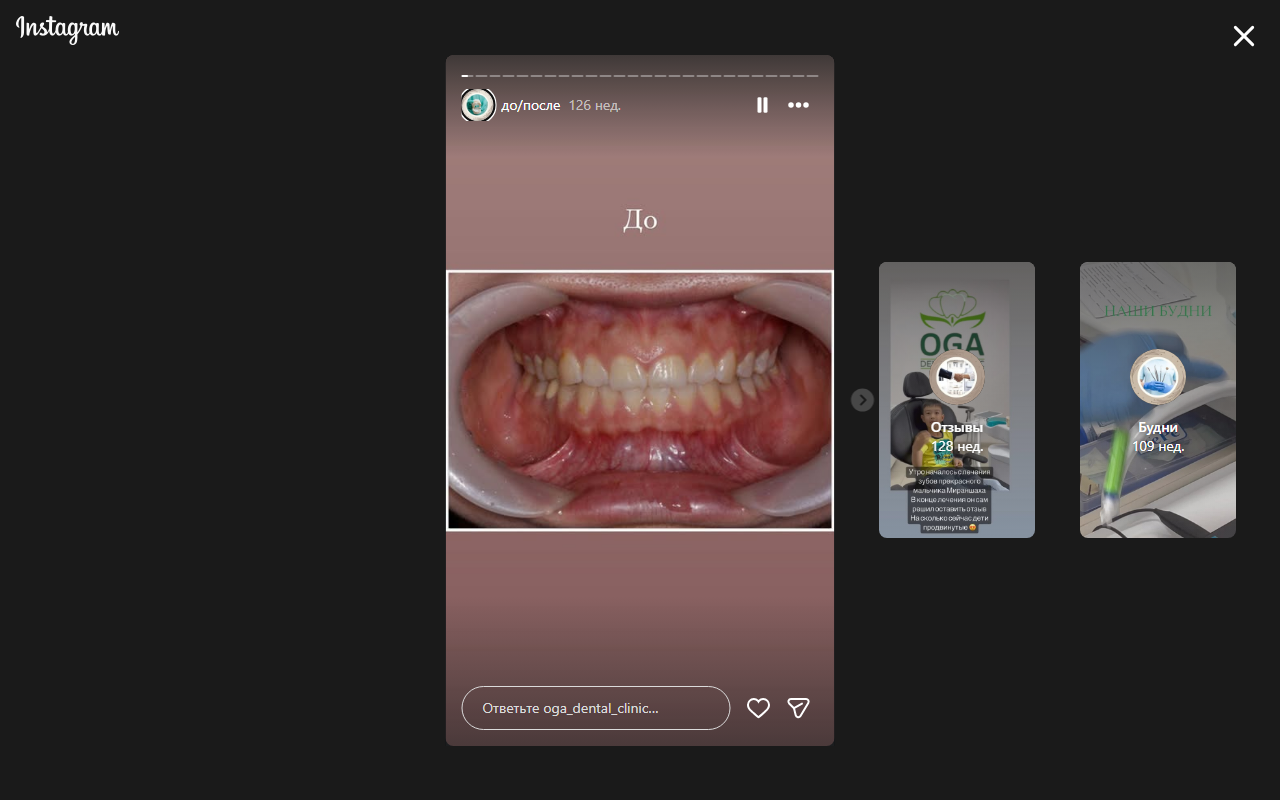Open the circular avatar on Отзывы preview
This screenshot has height=800, width=1280.
pyautogui.click(x=957, y=377)
